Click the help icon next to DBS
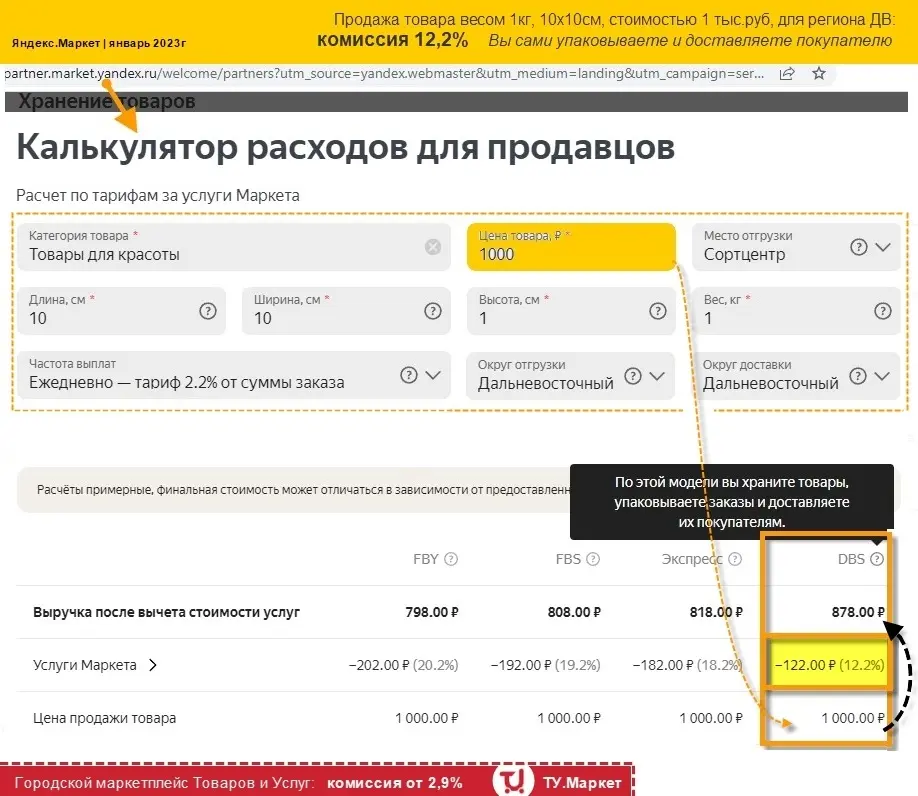Viewport: 918px width, 796px height. coord(877,559)
